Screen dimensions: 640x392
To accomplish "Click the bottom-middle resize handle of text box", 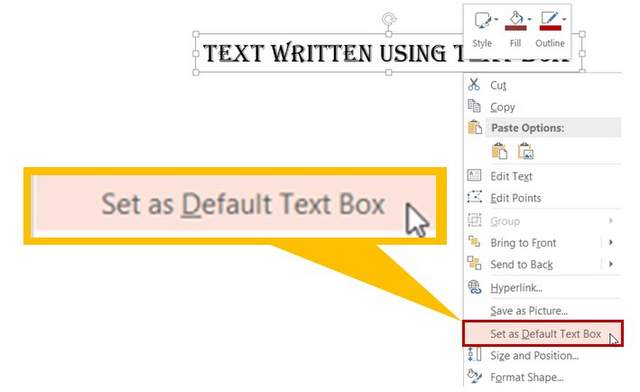I will point(389,72).
